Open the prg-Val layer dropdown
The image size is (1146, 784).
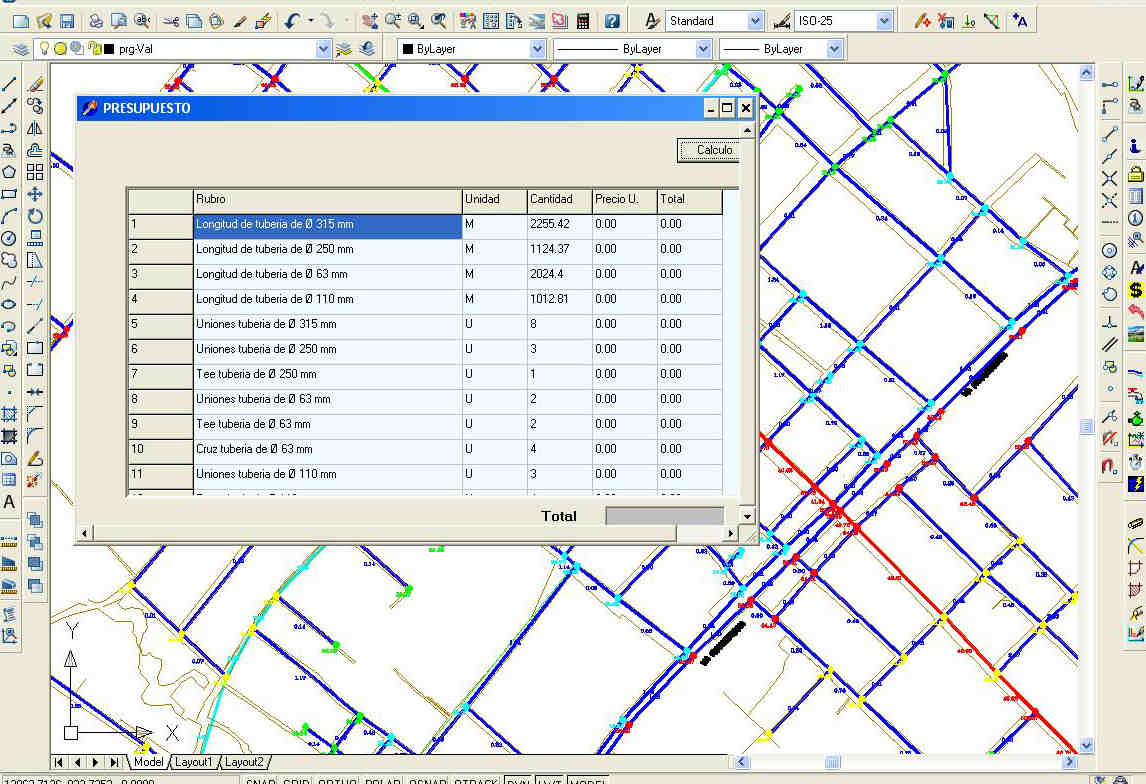(x=323, y=49)
